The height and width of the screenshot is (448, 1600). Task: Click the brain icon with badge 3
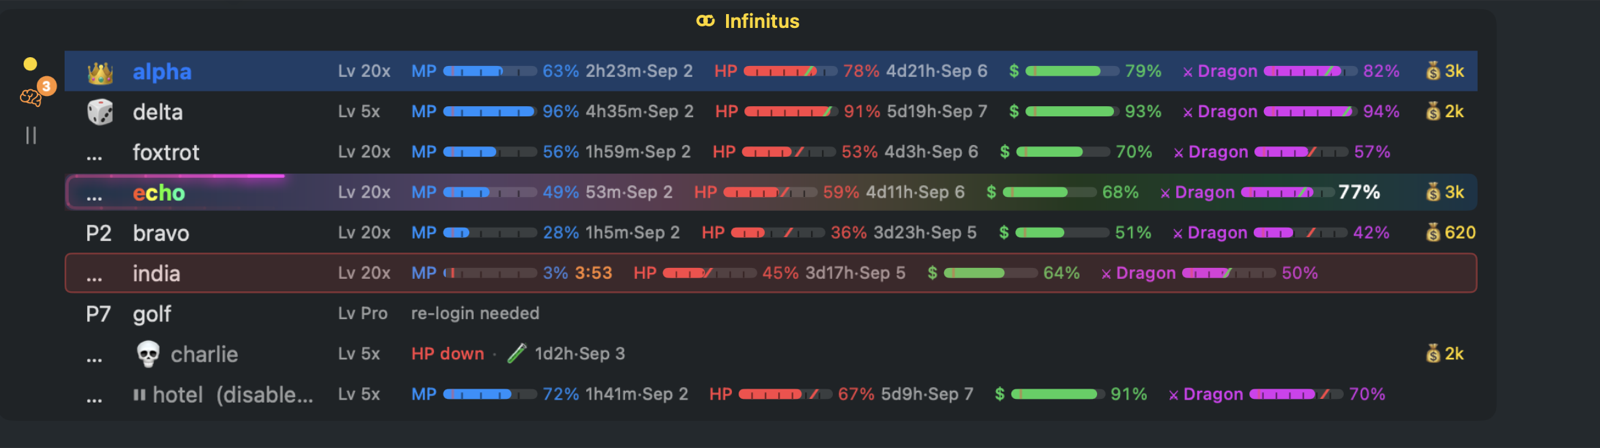tap(31, 97)
